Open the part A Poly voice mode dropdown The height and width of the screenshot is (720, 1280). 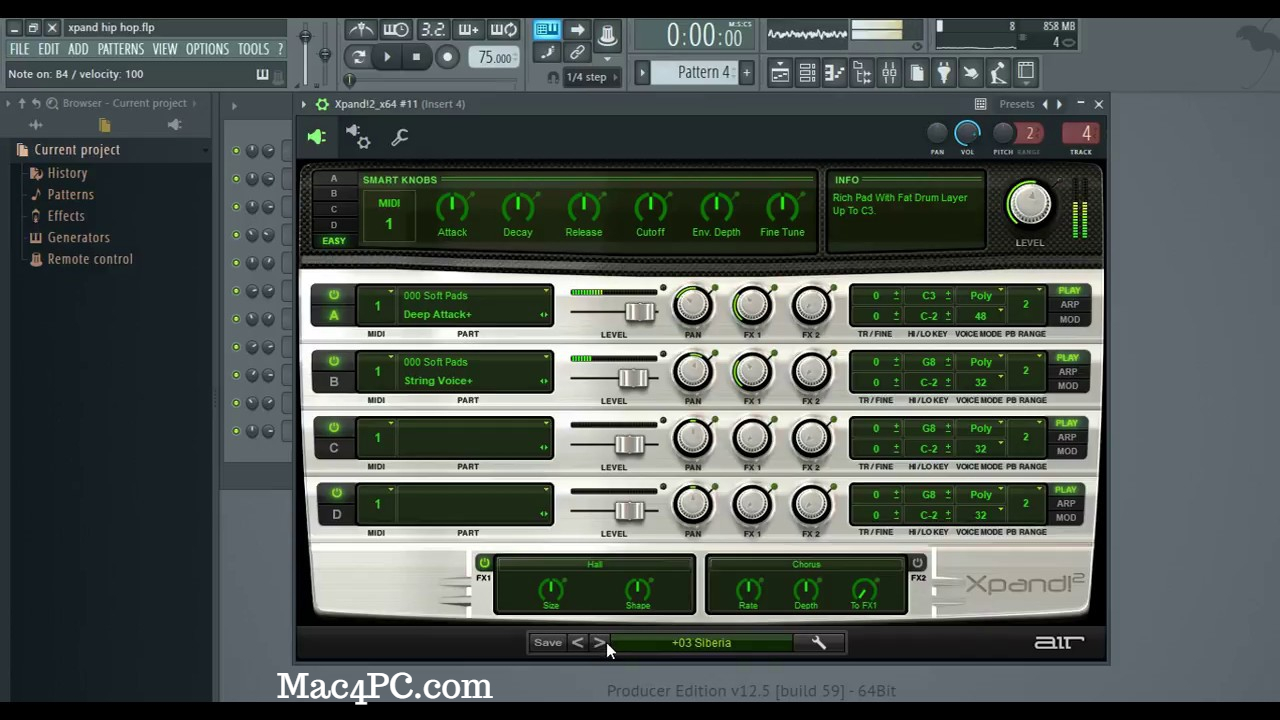pyautogui.click(x=981, y=296)
